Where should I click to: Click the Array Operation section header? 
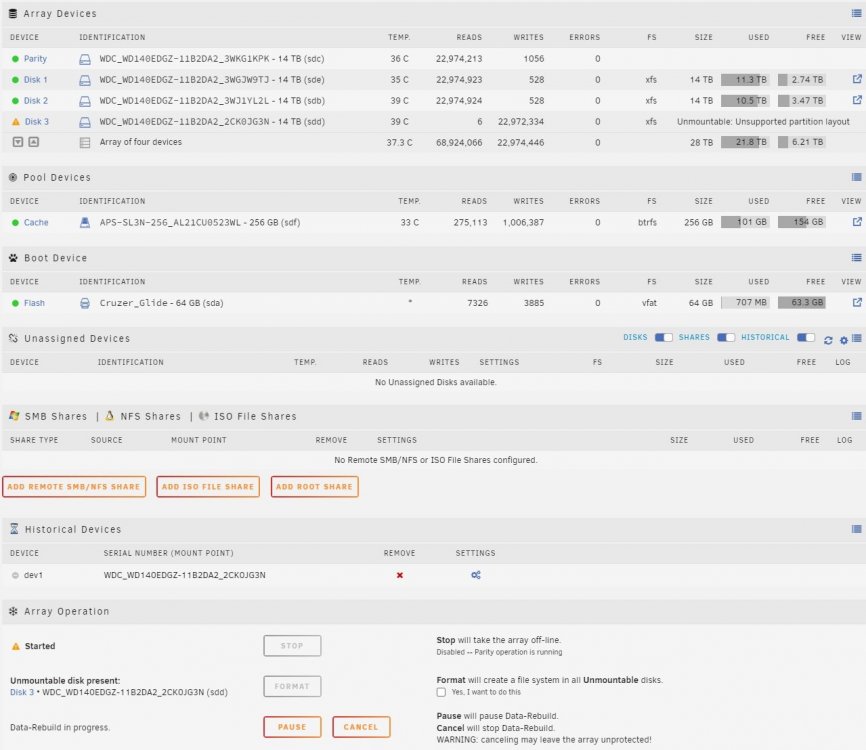coord(66,611)
